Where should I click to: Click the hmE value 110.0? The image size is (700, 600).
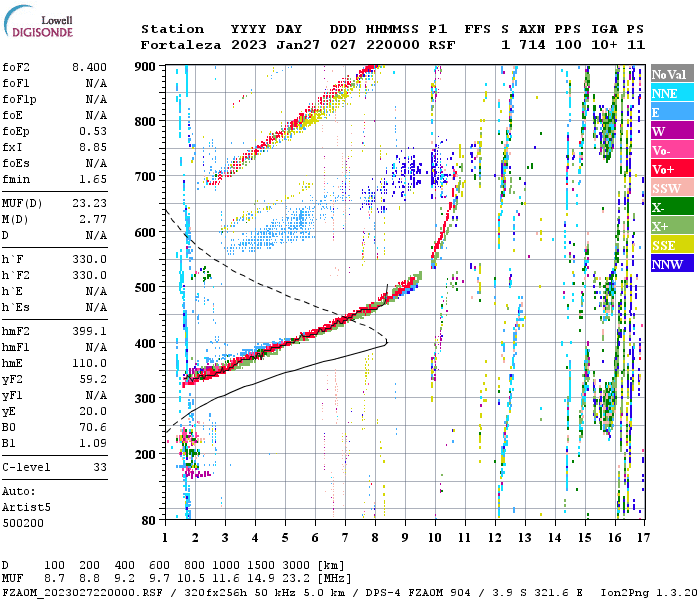89,363
